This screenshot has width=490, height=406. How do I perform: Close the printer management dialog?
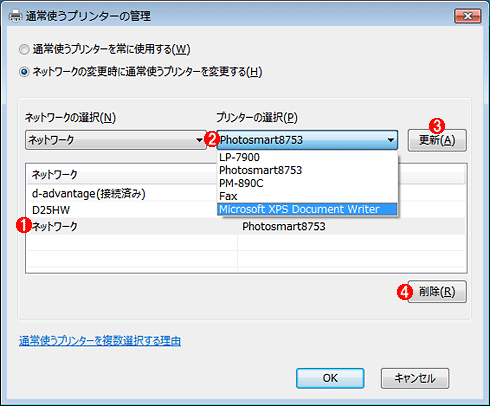tap(467, 16)
